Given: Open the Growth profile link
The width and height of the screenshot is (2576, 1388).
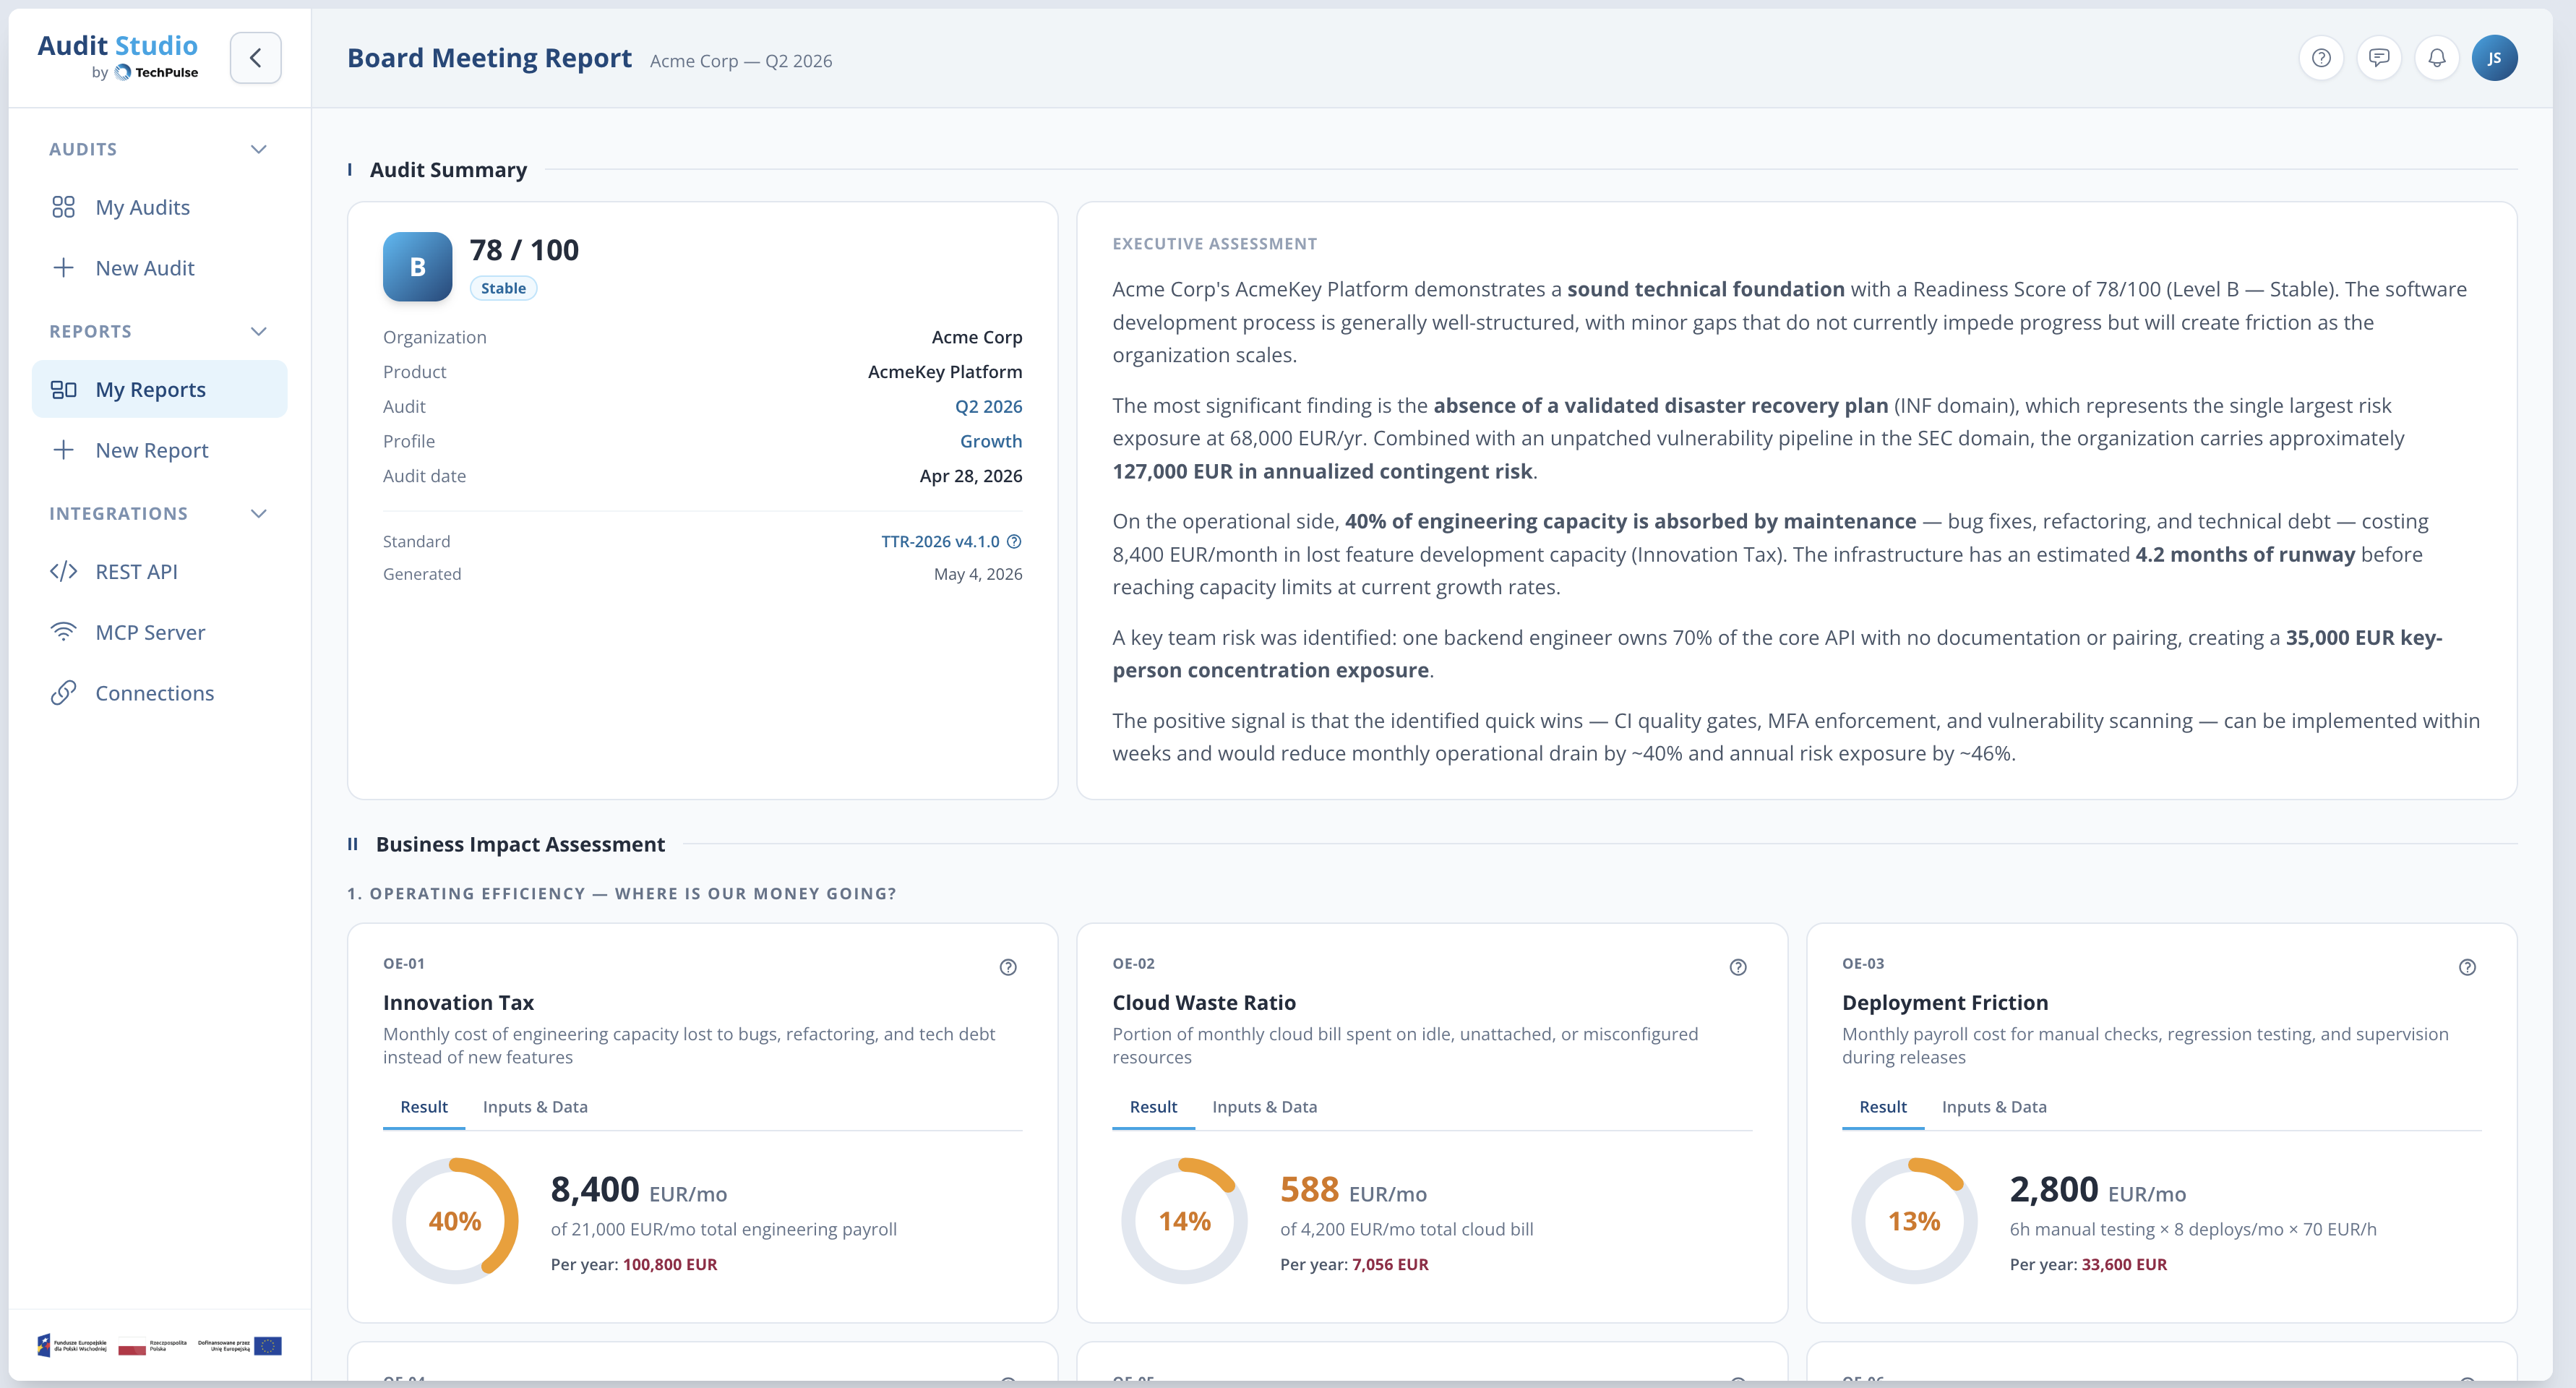Looking at the screenshot, I should coord(991,441).
